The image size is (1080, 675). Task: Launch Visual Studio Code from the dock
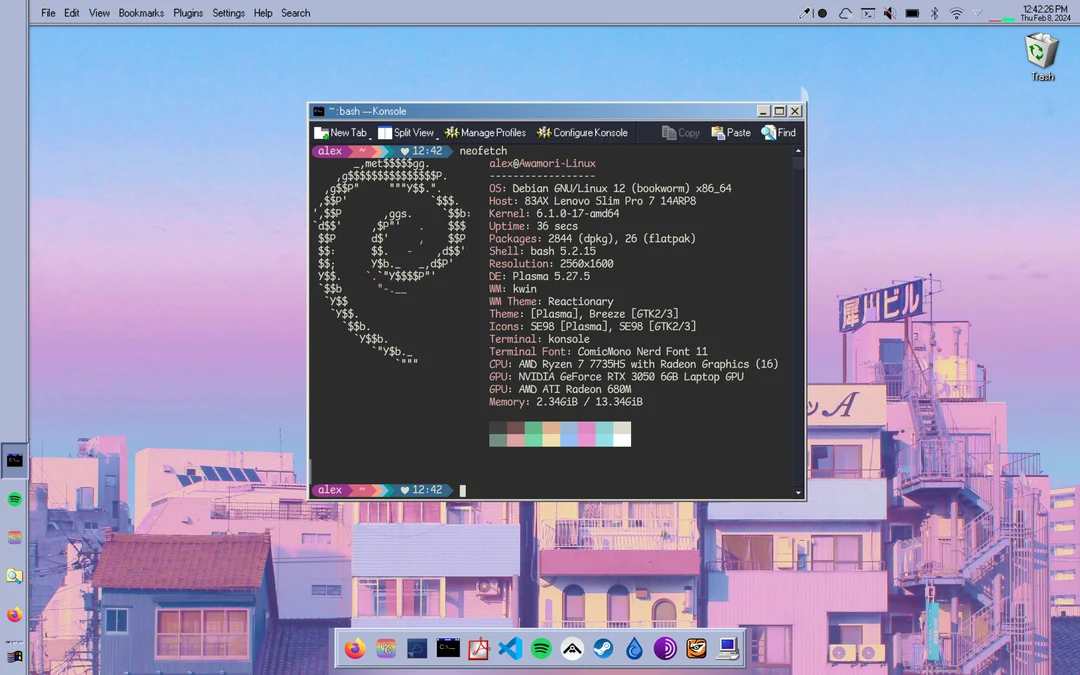(x=509, y=648)
